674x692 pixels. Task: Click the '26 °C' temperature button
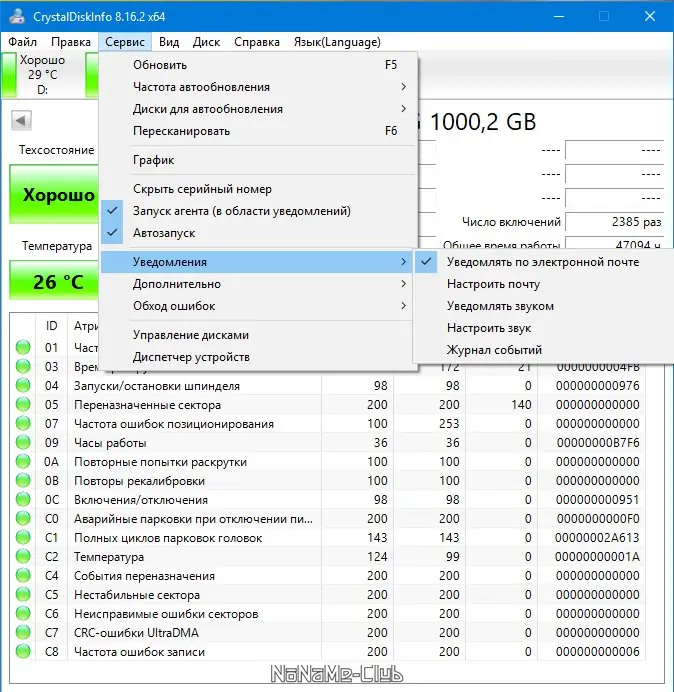click(x=54, y=281)
